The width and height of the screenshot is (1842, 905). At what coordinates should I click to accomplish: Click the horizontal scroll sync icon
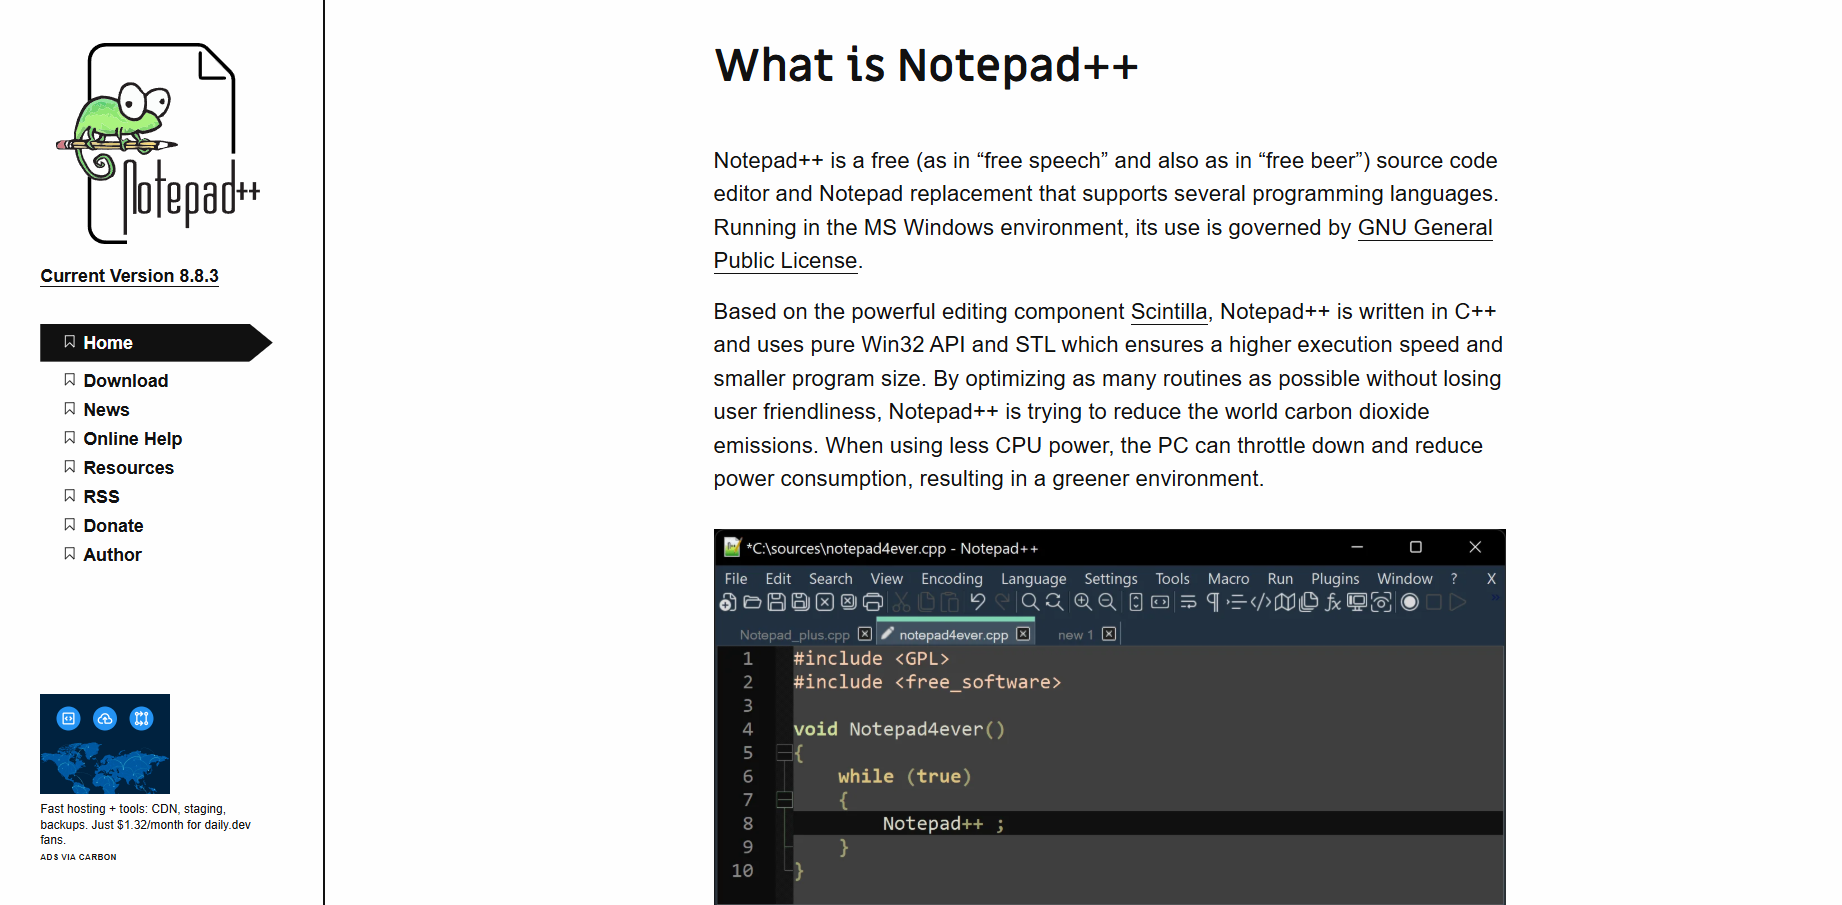point(1160,602)
